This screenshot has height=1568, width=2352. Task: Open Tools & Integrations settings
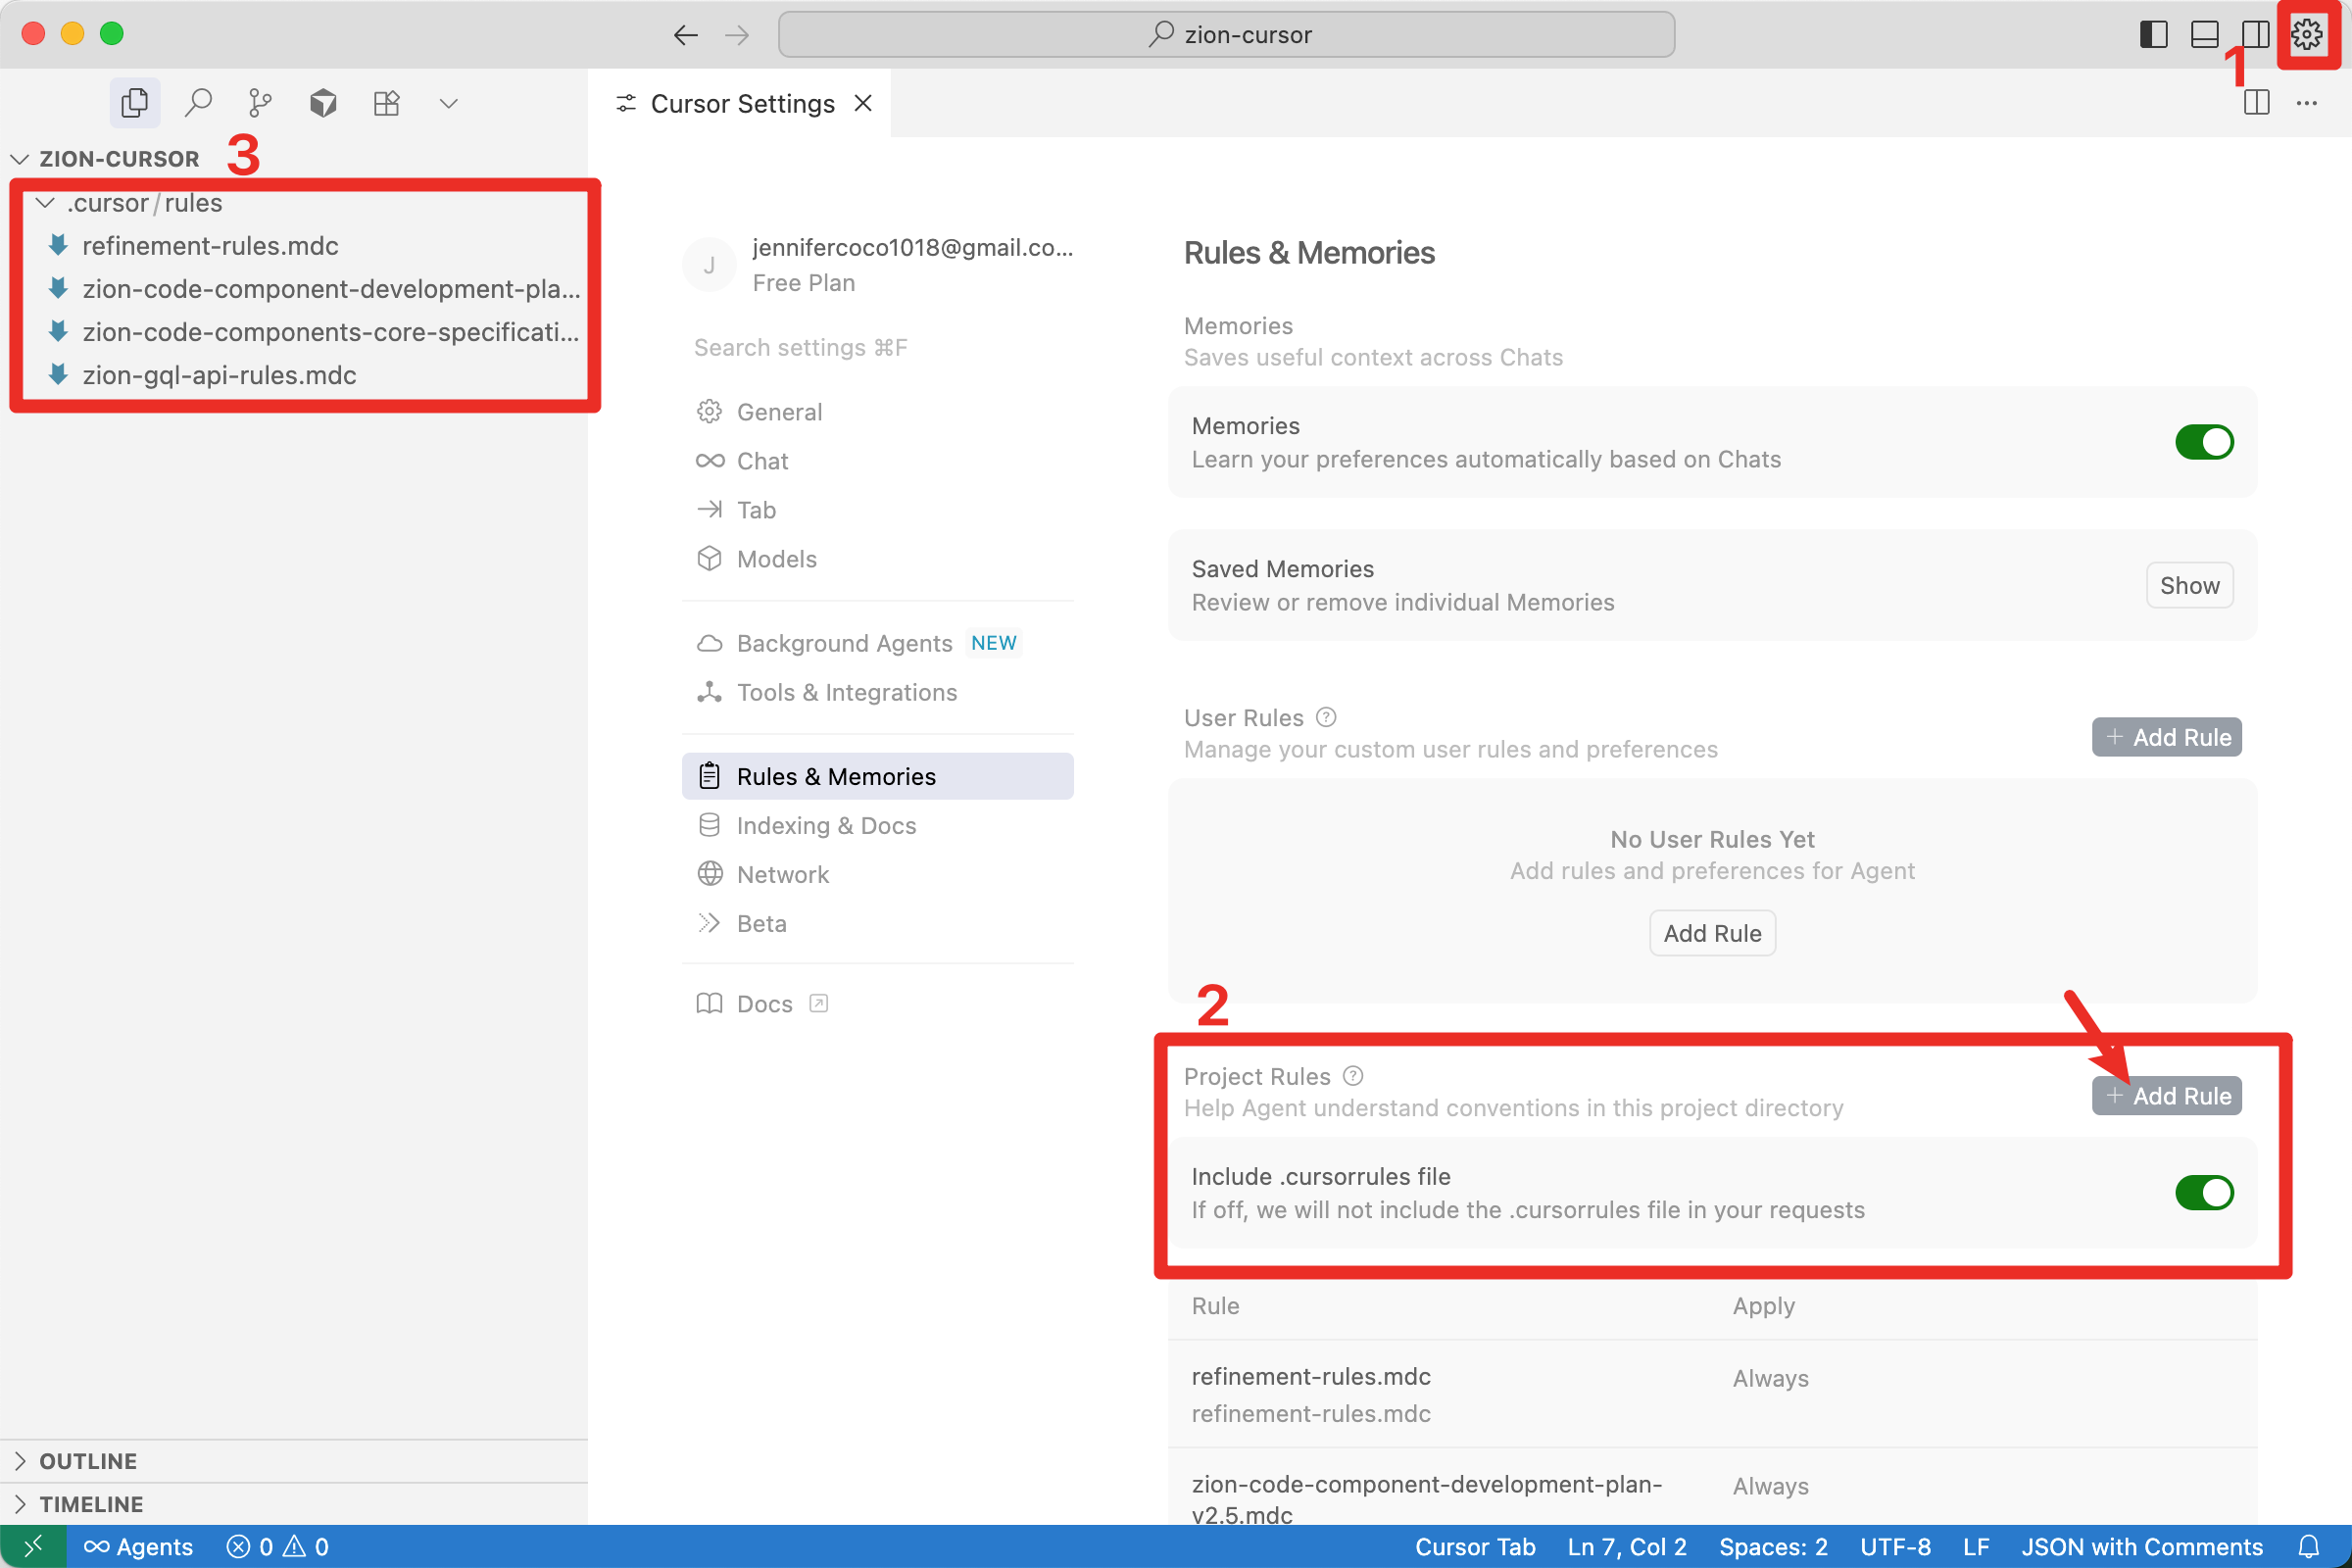coord(878,692)
